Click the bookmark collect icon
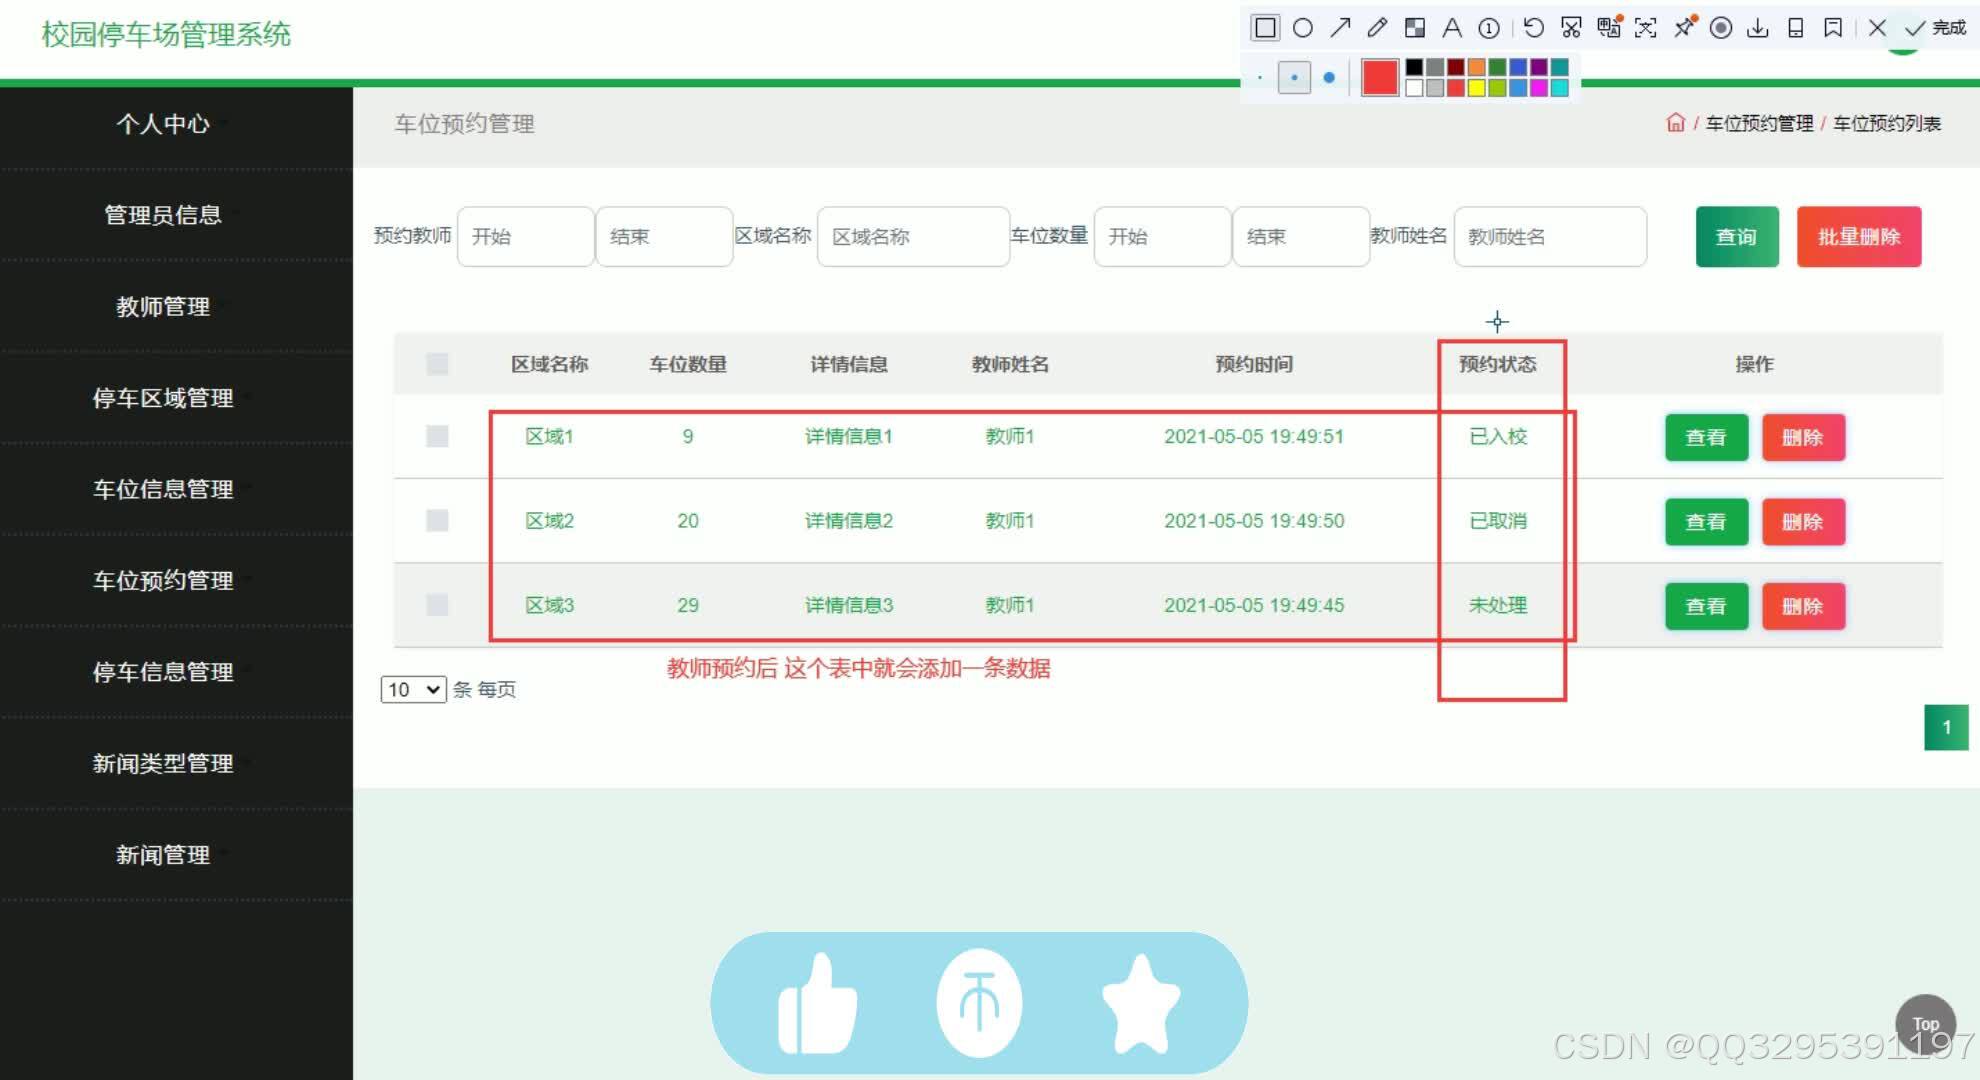 click(1833, 28)
